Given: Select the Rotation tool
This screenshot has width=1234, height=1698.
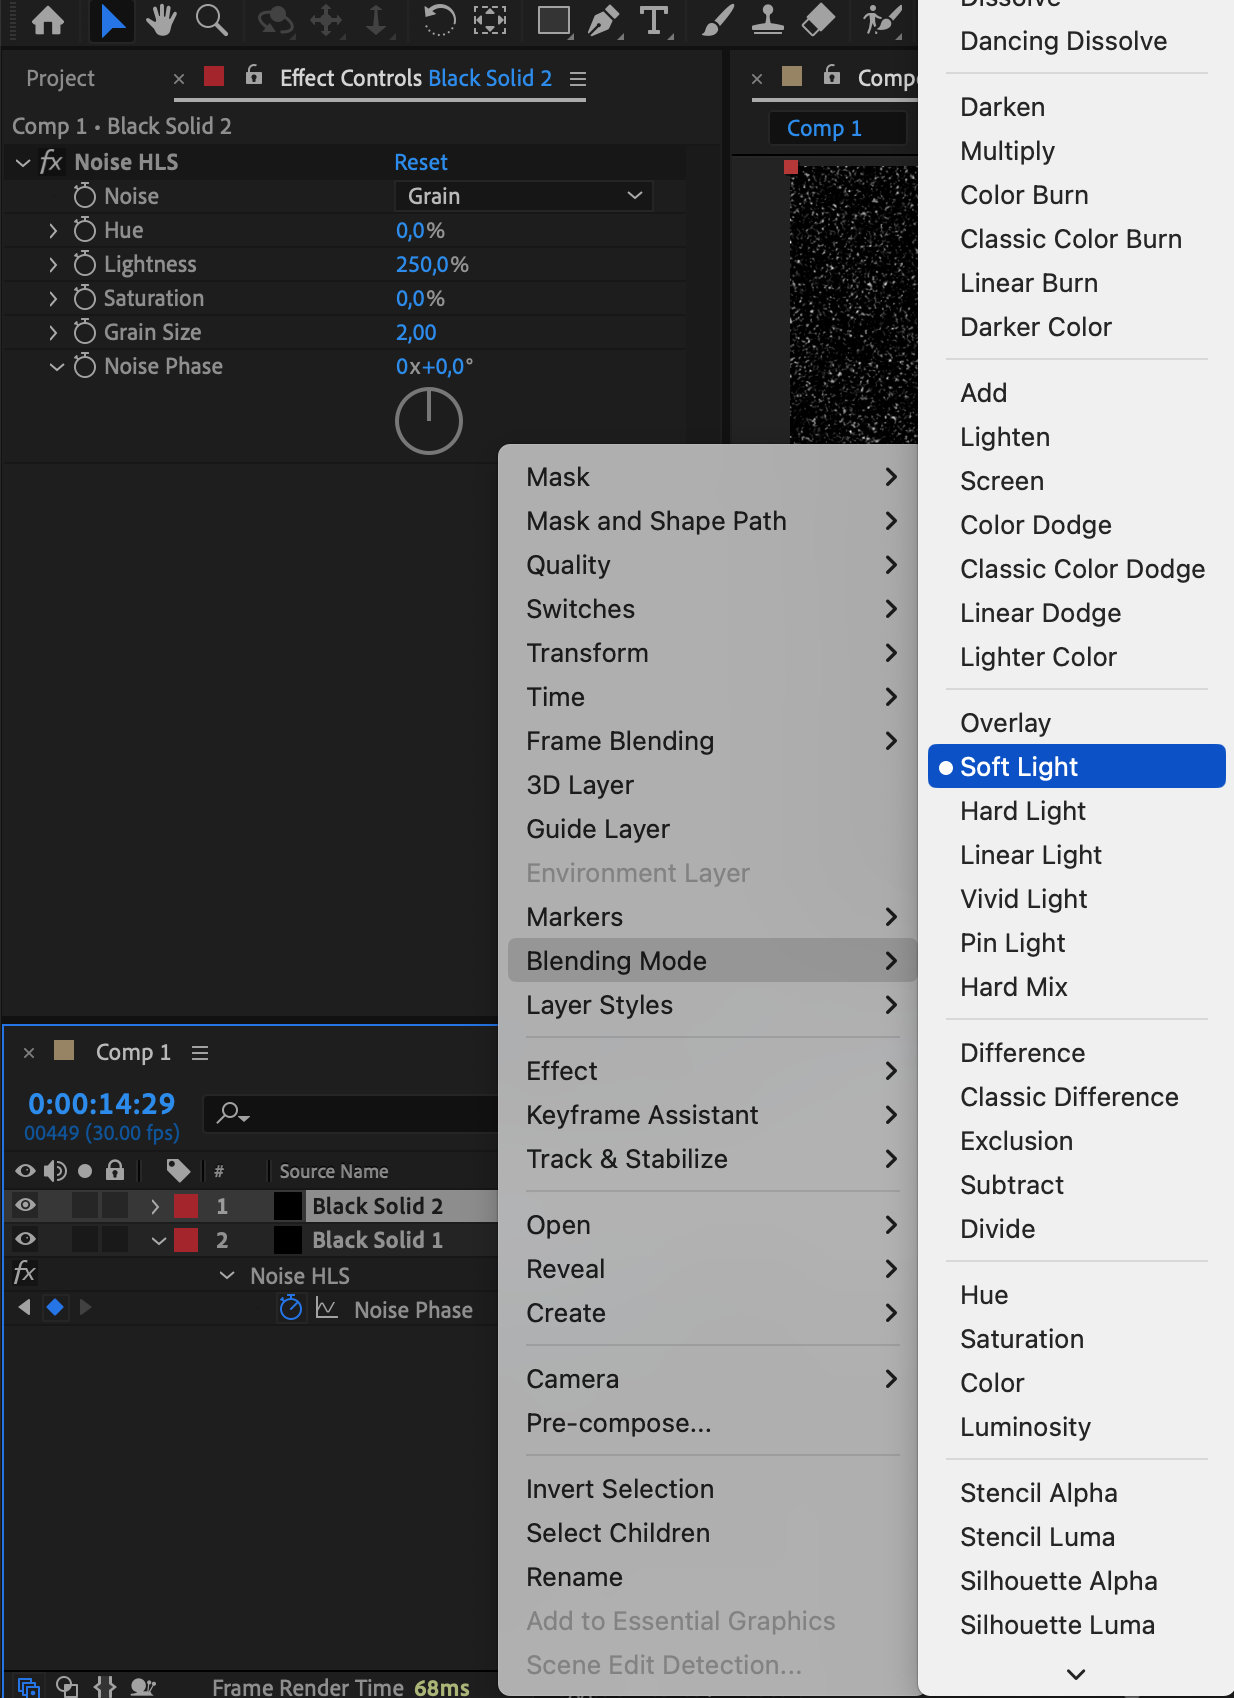Looking at the screenshot, I should click(438, 20).
